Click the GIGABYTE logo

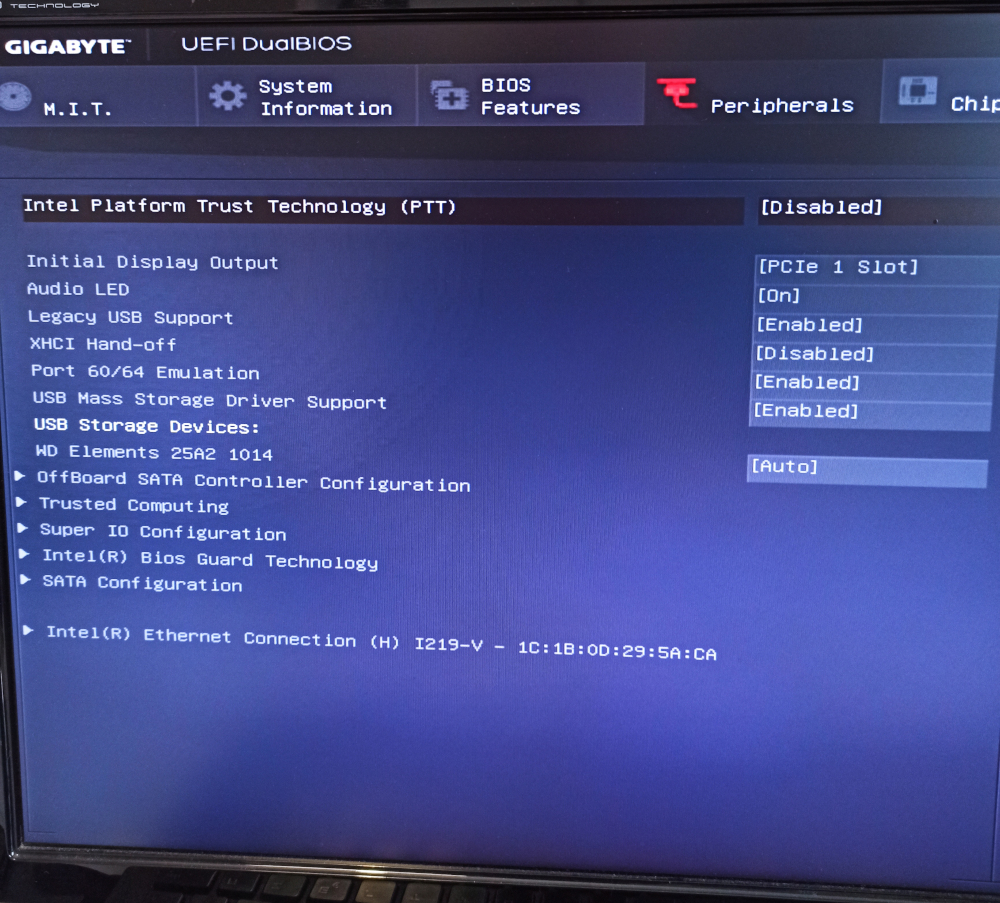[68, 47]
